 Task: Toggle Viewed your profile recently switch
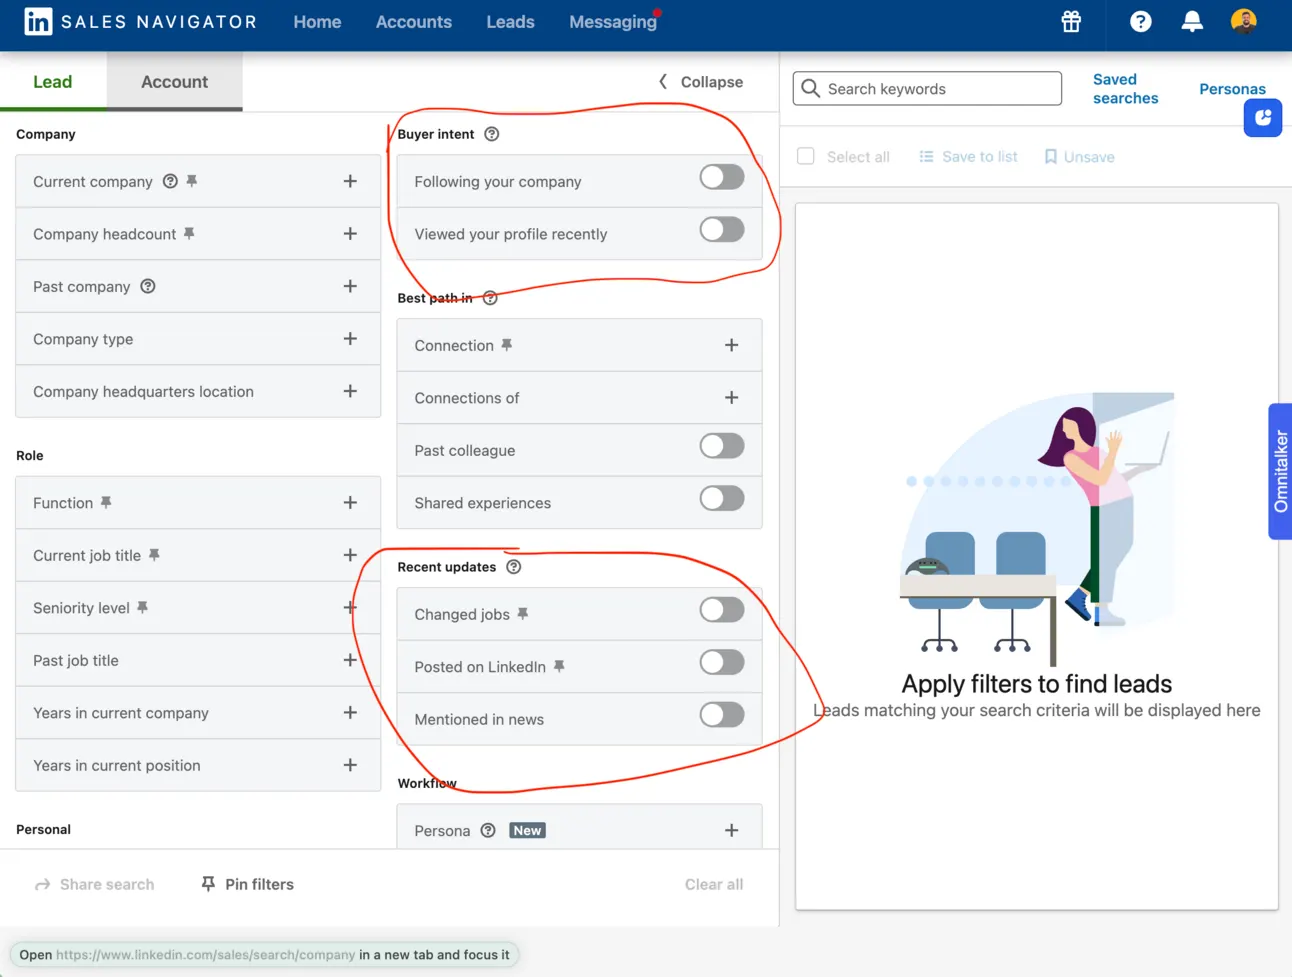pos(722,230)
